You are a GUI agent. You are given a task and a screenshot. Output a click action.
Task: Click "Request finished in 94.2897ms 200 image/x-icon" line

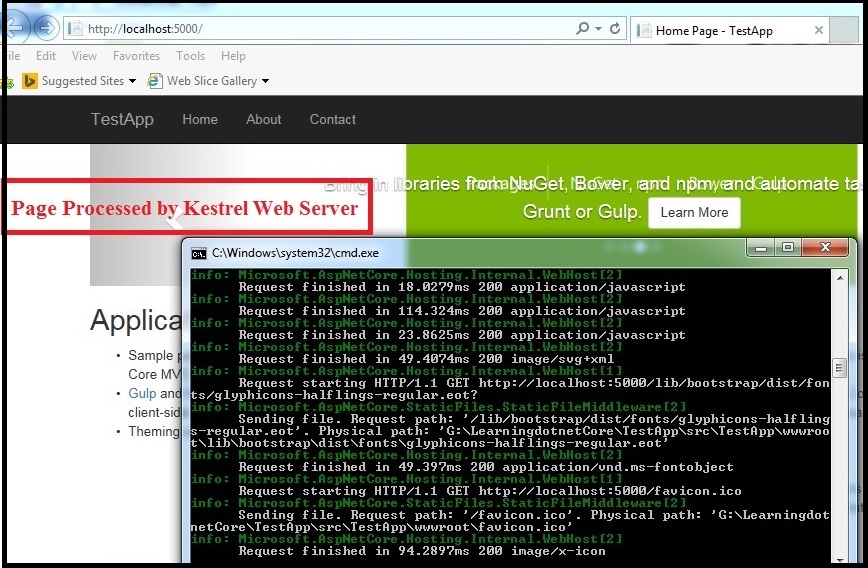(422, 551)
